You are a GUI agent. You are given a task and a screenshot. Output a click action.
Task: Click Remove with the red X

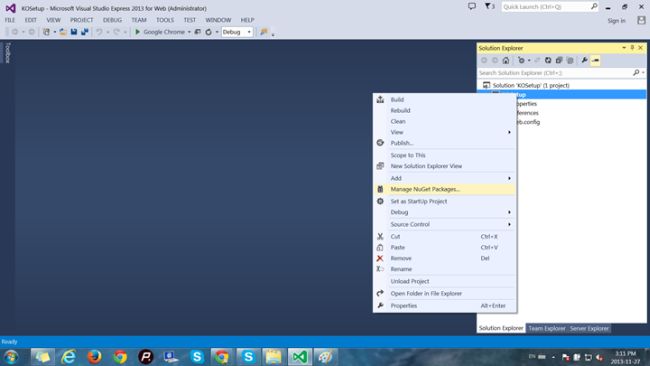point(444,258)
